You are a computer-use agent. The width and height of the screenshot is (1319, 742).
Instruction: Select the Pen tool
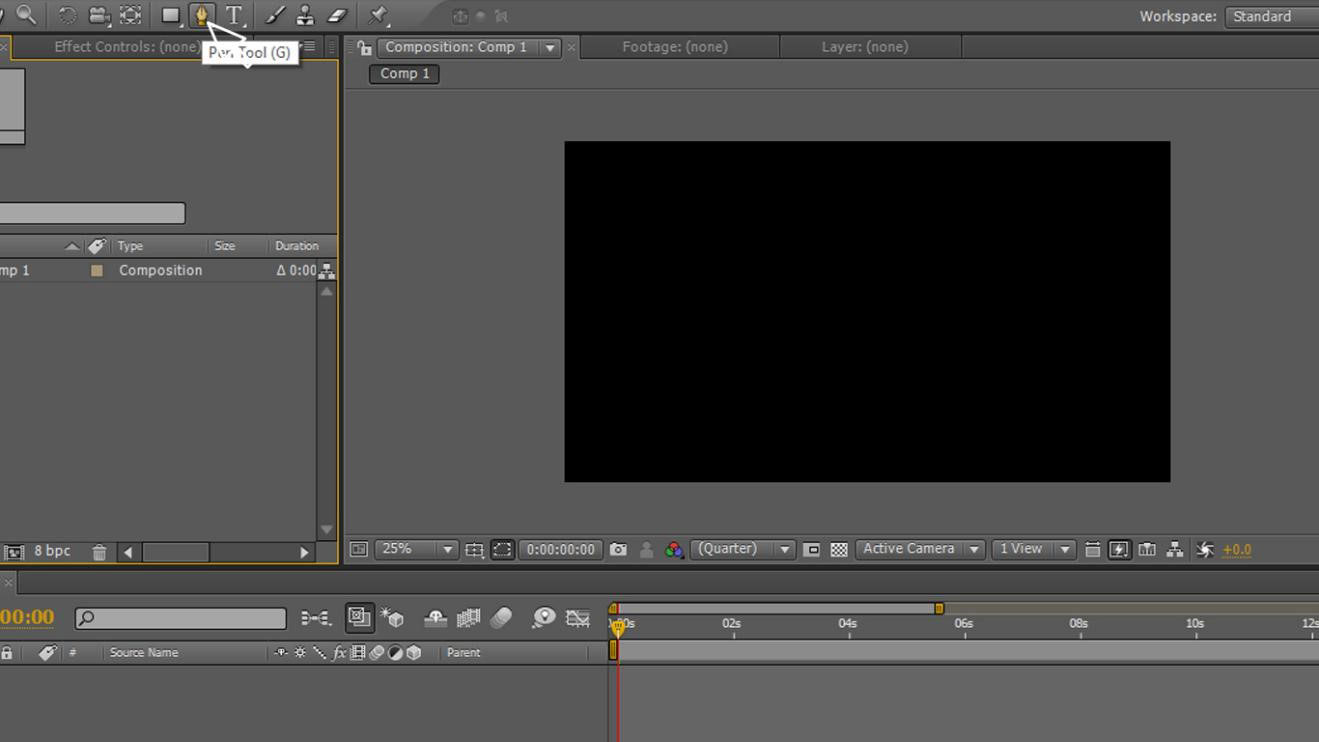tap(200, 15)
